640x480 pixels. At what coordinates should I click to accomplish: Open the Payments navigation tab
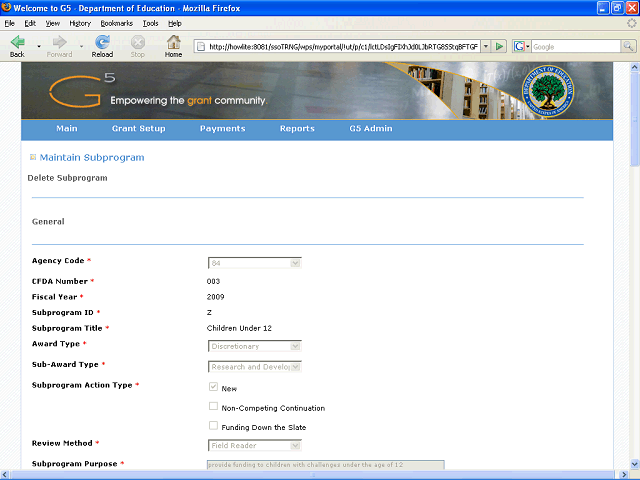point(222,129)
